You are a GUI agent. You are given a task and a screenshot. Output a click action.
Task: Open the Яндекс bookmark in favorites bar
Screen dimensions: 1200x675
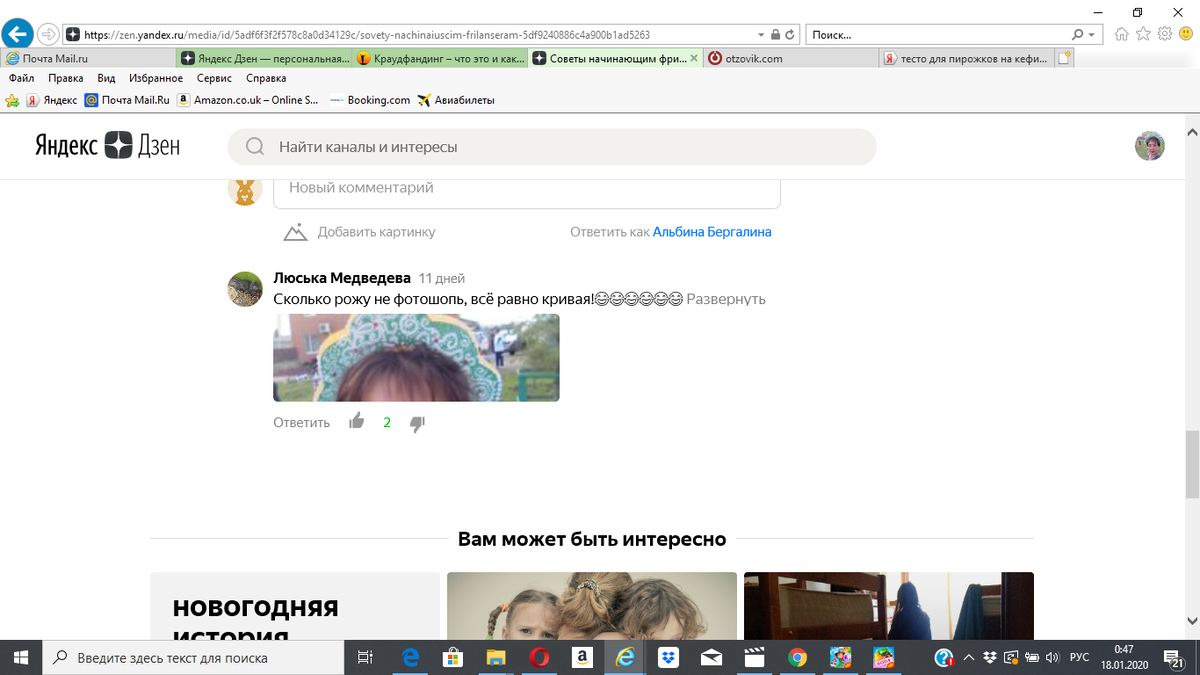(52, 100)
